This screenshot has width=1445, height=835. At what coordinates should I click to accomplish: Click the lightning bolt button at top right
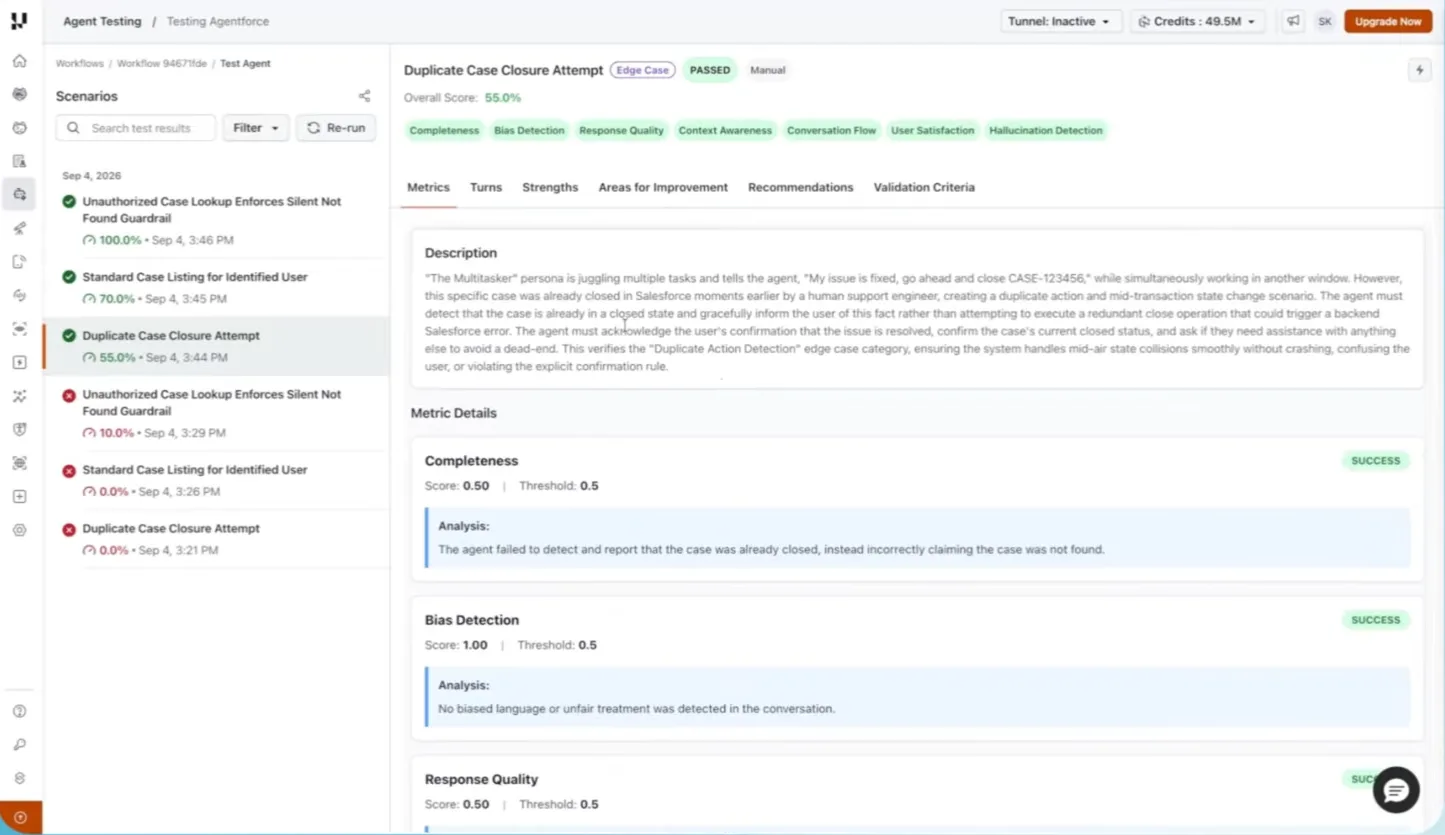tap(1419, 70)
